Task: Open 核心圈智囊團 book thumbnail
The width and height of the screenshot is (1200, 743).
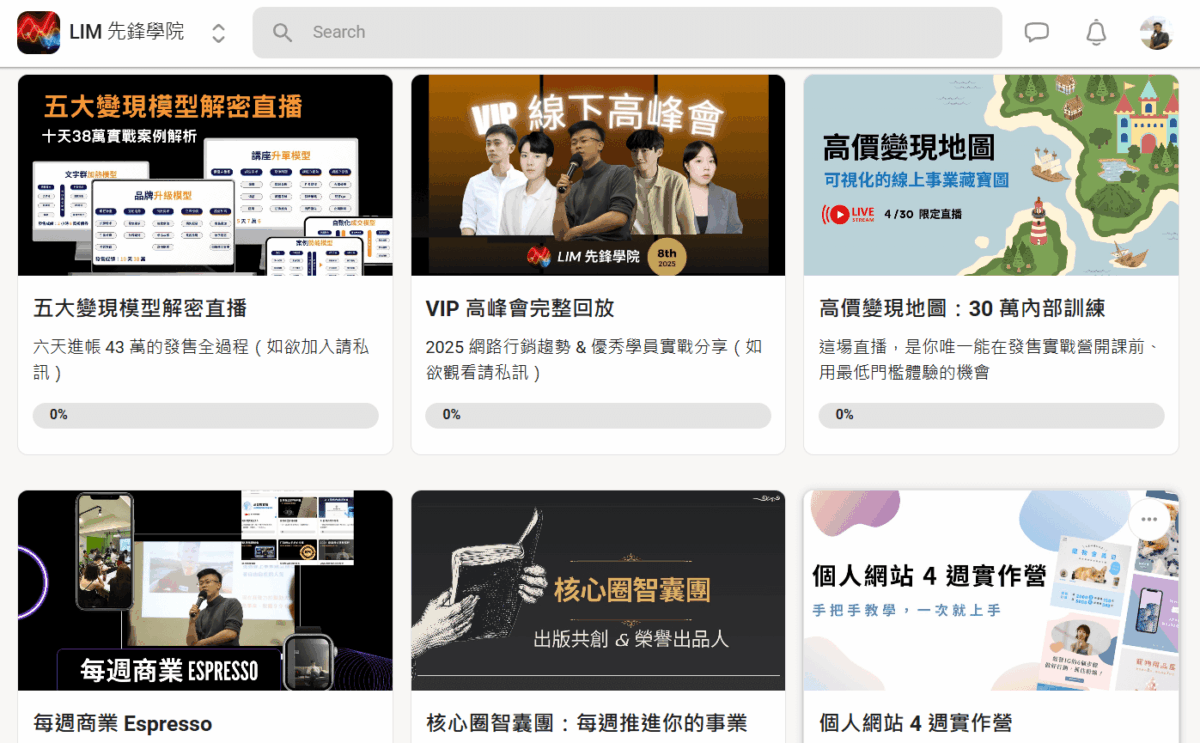Action: tap(598, 590)
